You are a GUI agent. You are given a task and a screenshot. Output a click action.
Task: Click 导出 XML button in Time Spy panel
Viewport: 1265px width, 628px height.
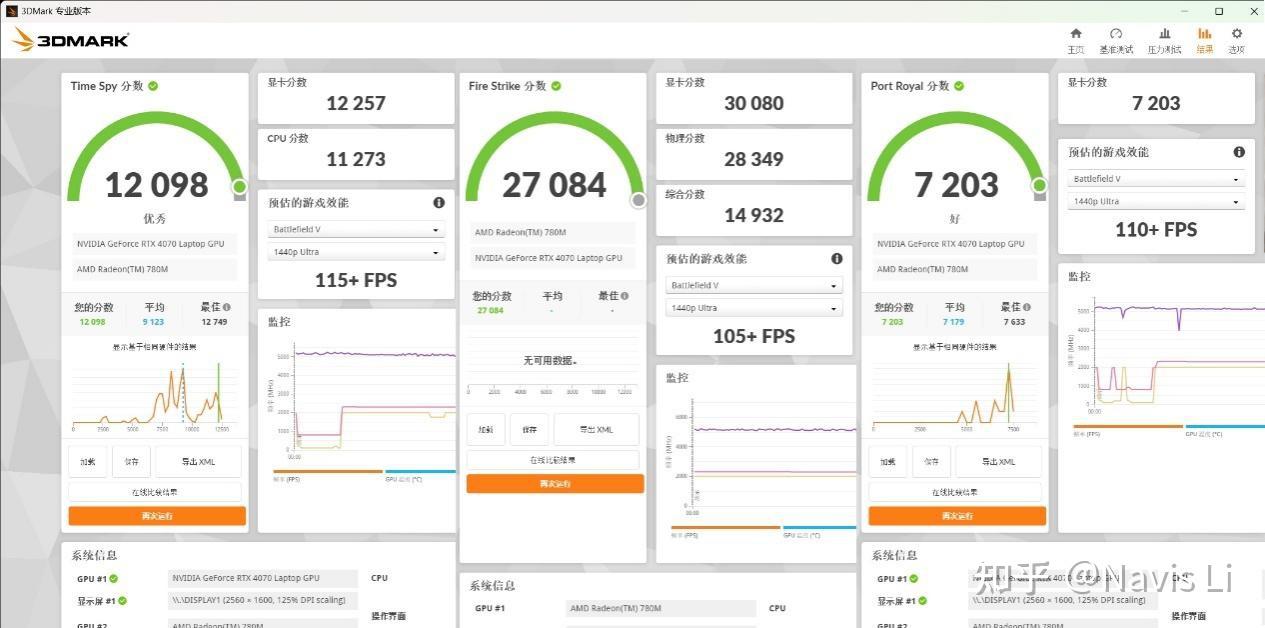198,461
